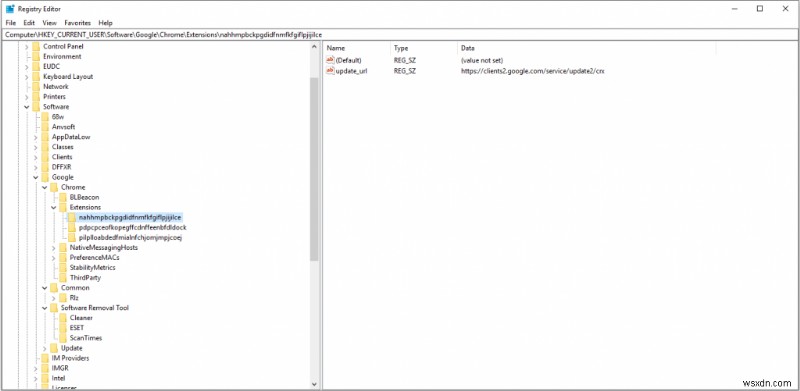
Task: Collapse the Extensions key
Action: tap(54, 207)
